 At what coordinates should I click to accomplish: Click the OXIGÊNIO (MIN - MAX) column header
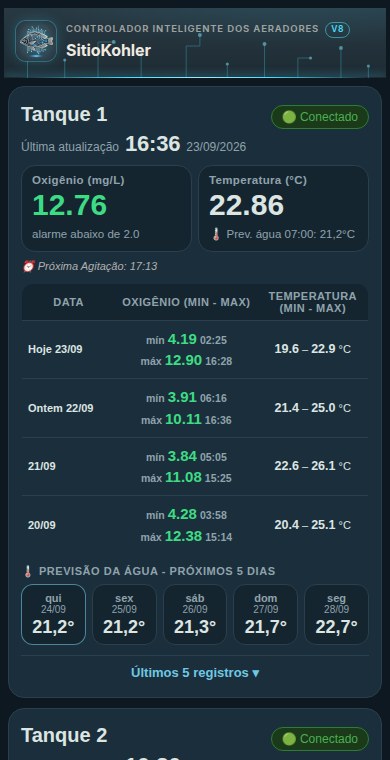coord(186,302)
